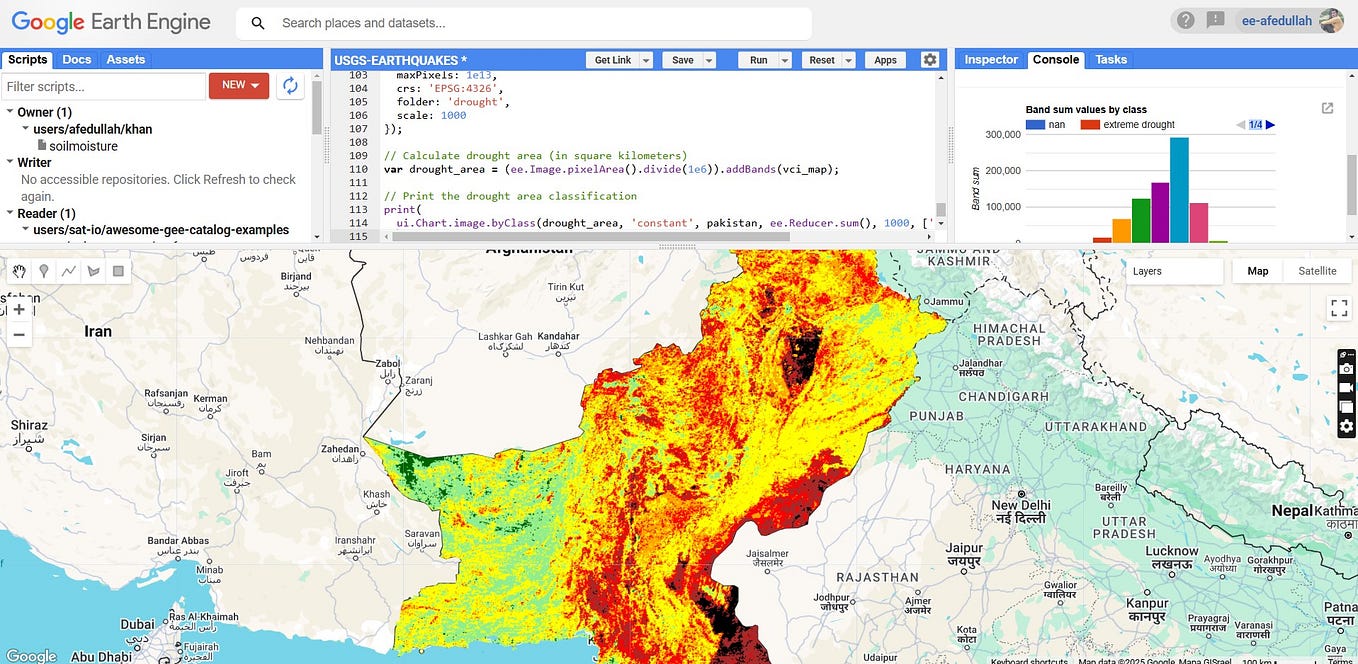Image resolution: width=1358 pixels, height=664 pixels.
Task: Select the point marker drawing tool
Action: click(43, 271)
